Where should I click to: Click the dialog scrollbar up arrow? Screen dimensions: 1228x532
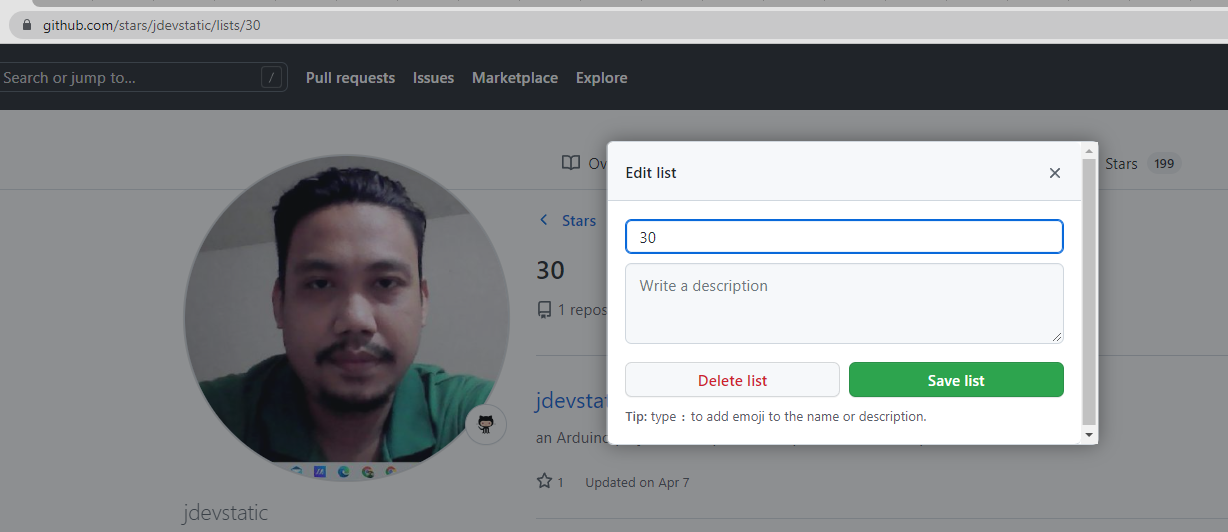1090,150
